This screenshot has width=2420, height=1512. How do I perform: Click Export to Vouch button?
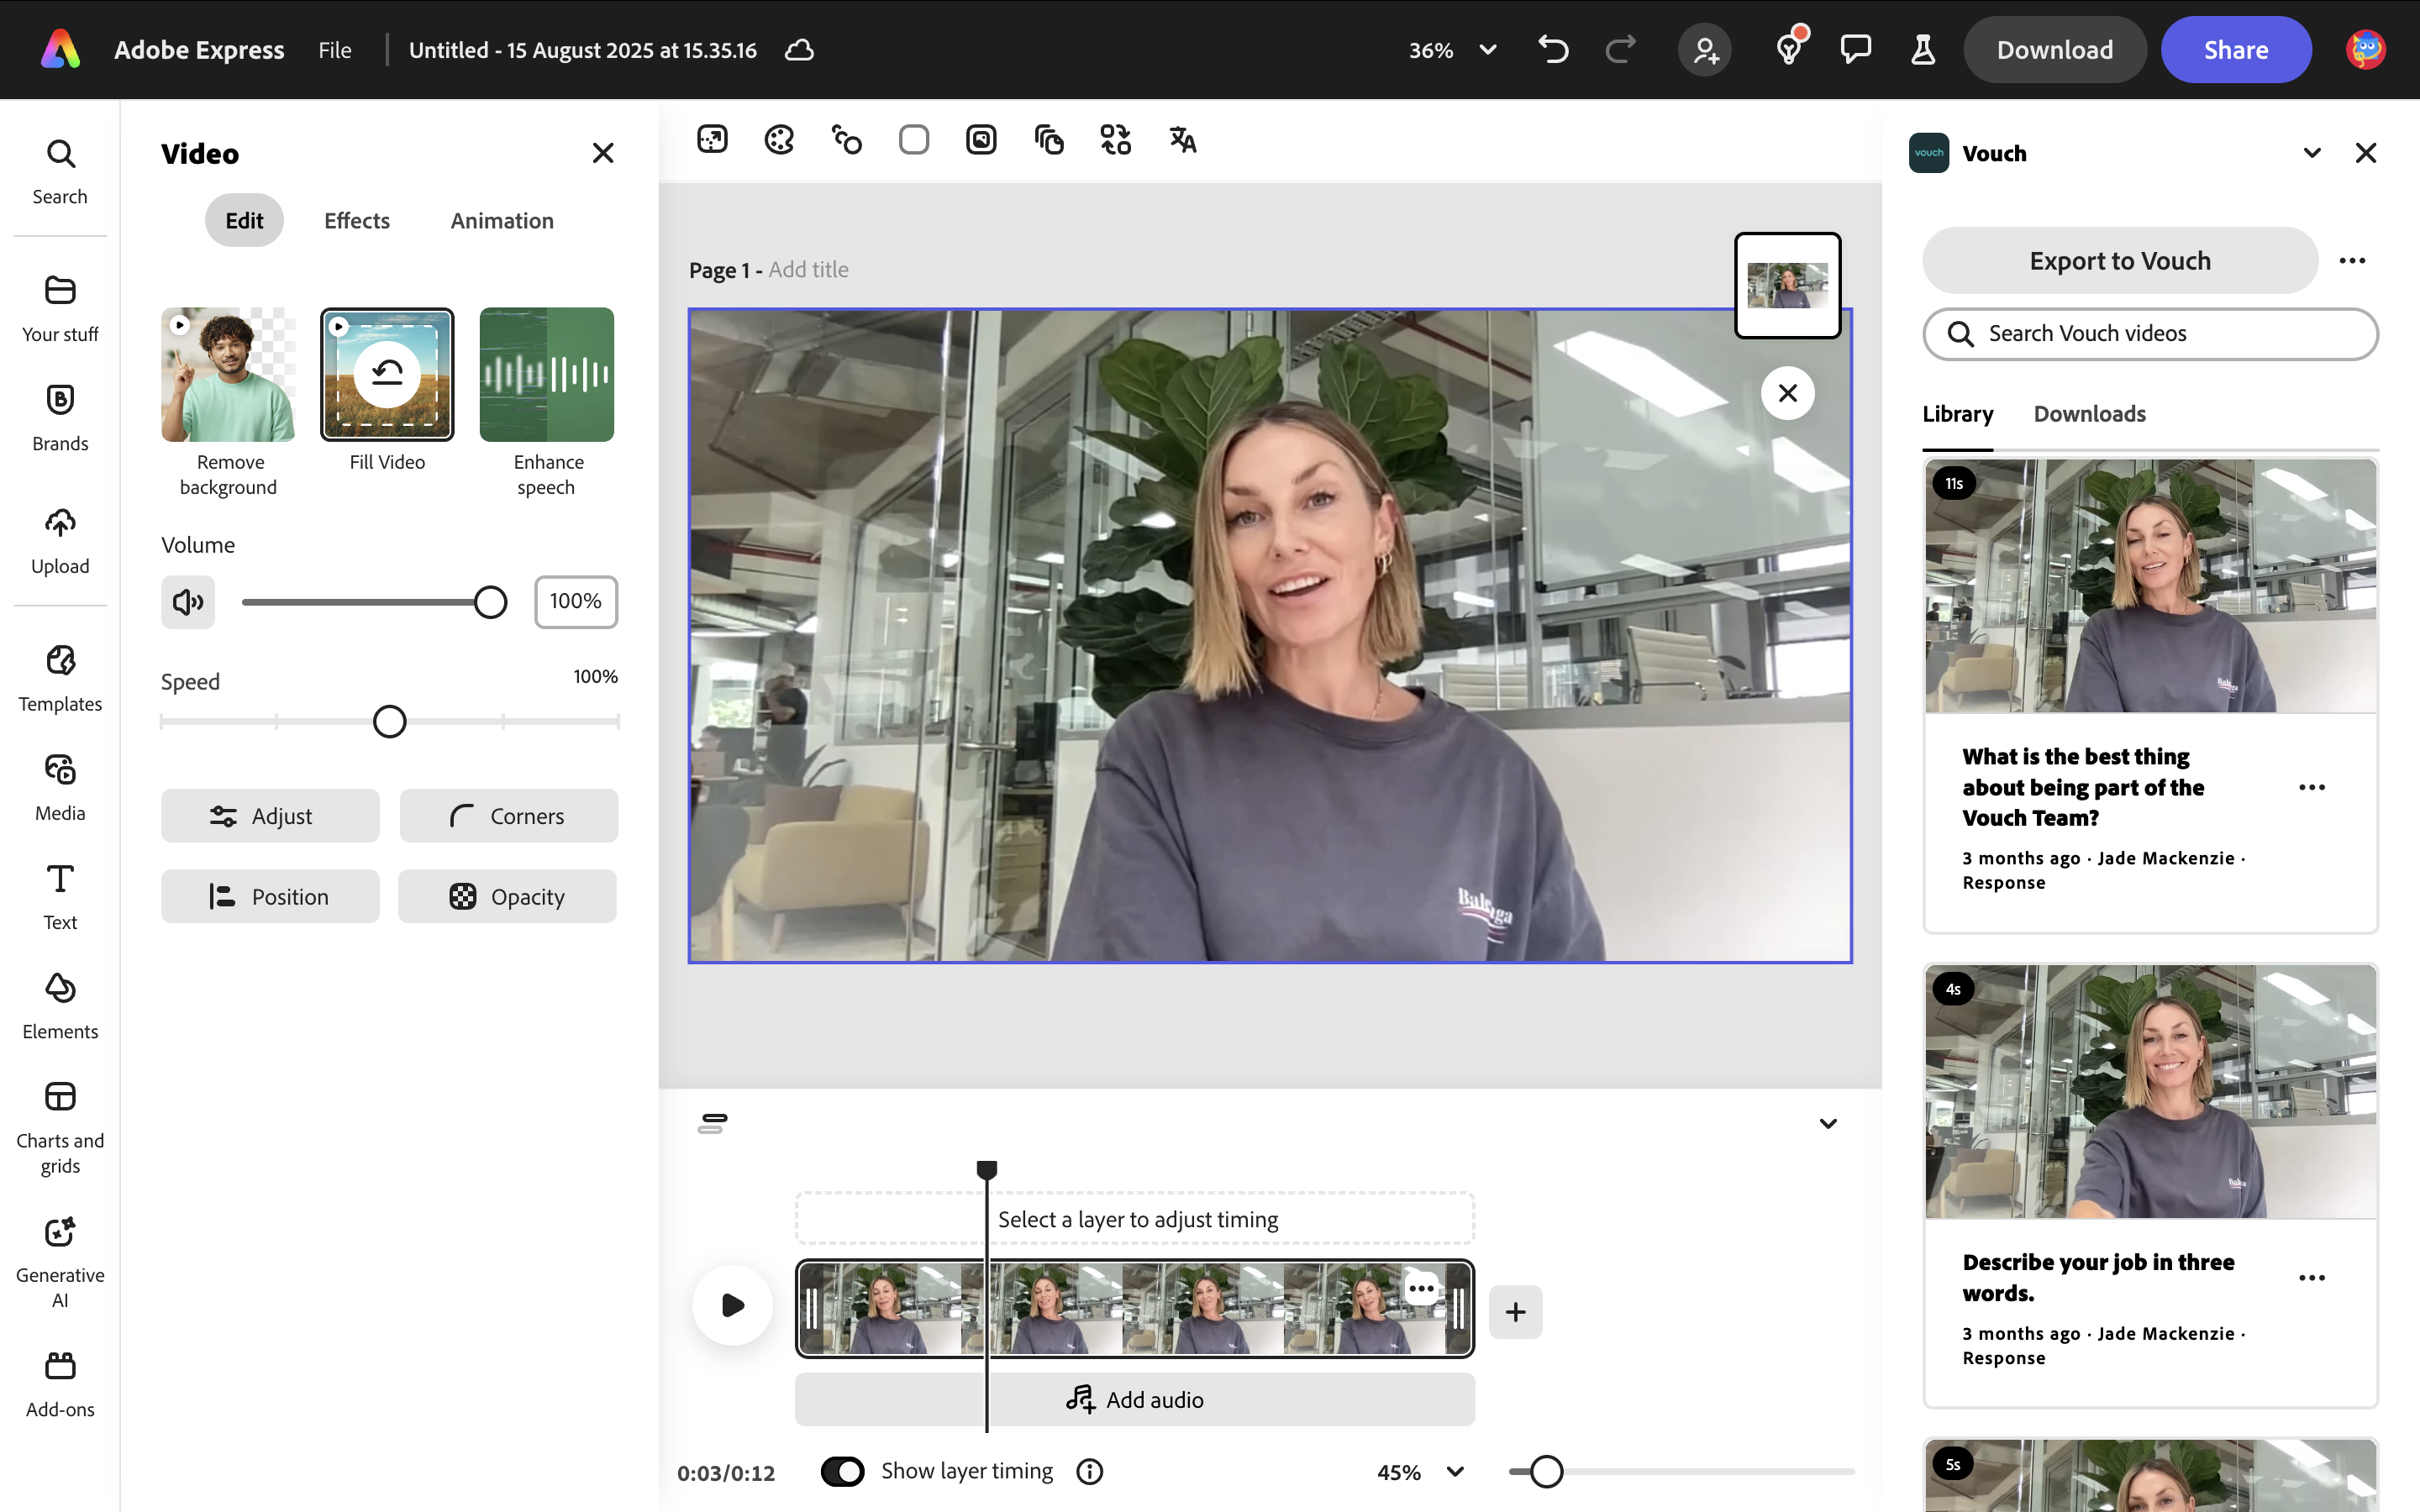pos(2120,261)
